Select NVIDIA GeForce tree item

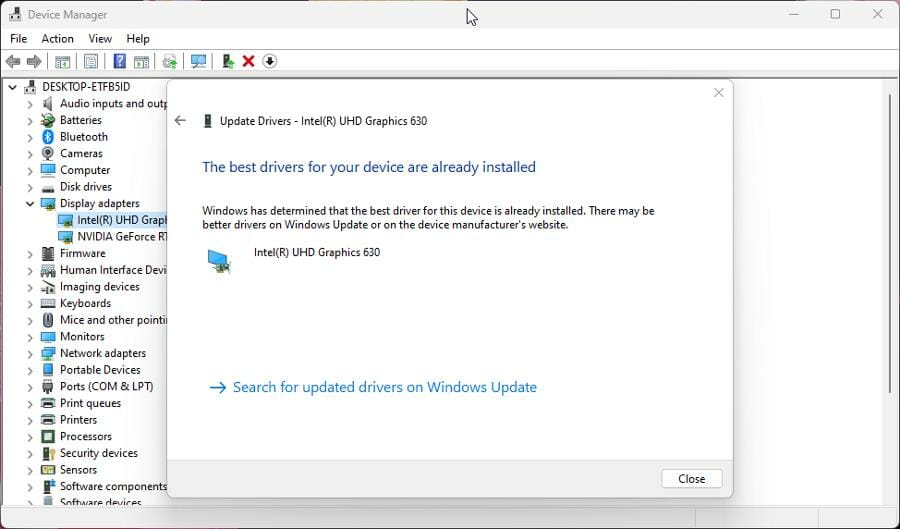pos(112,237)
